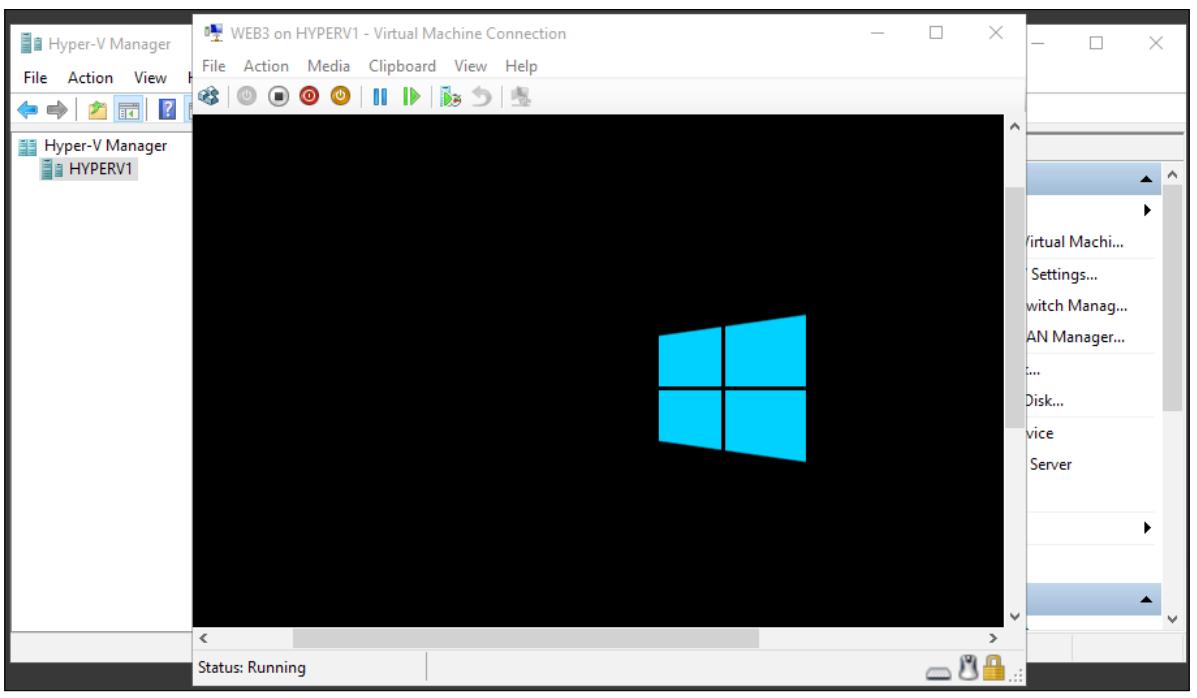Click Import Virtual Machine action link

tap(1075, 242)
